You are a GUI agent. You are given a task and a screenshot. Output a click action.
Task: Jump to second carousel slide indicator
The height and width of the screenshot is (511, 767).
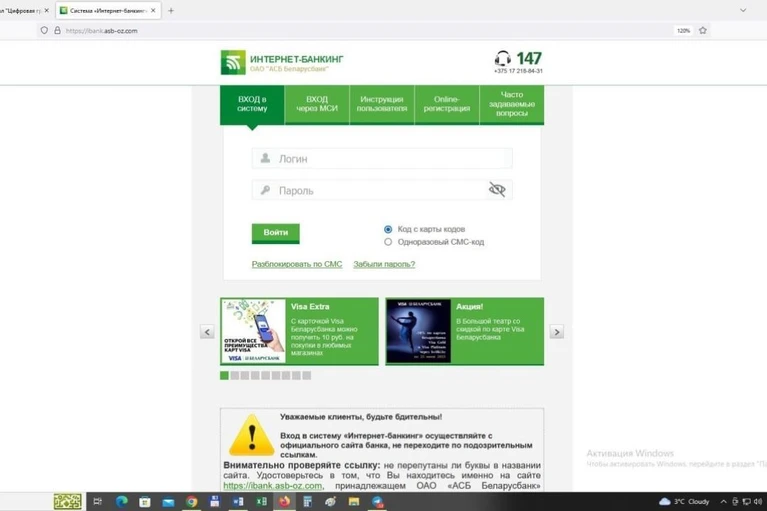point(235,376)
